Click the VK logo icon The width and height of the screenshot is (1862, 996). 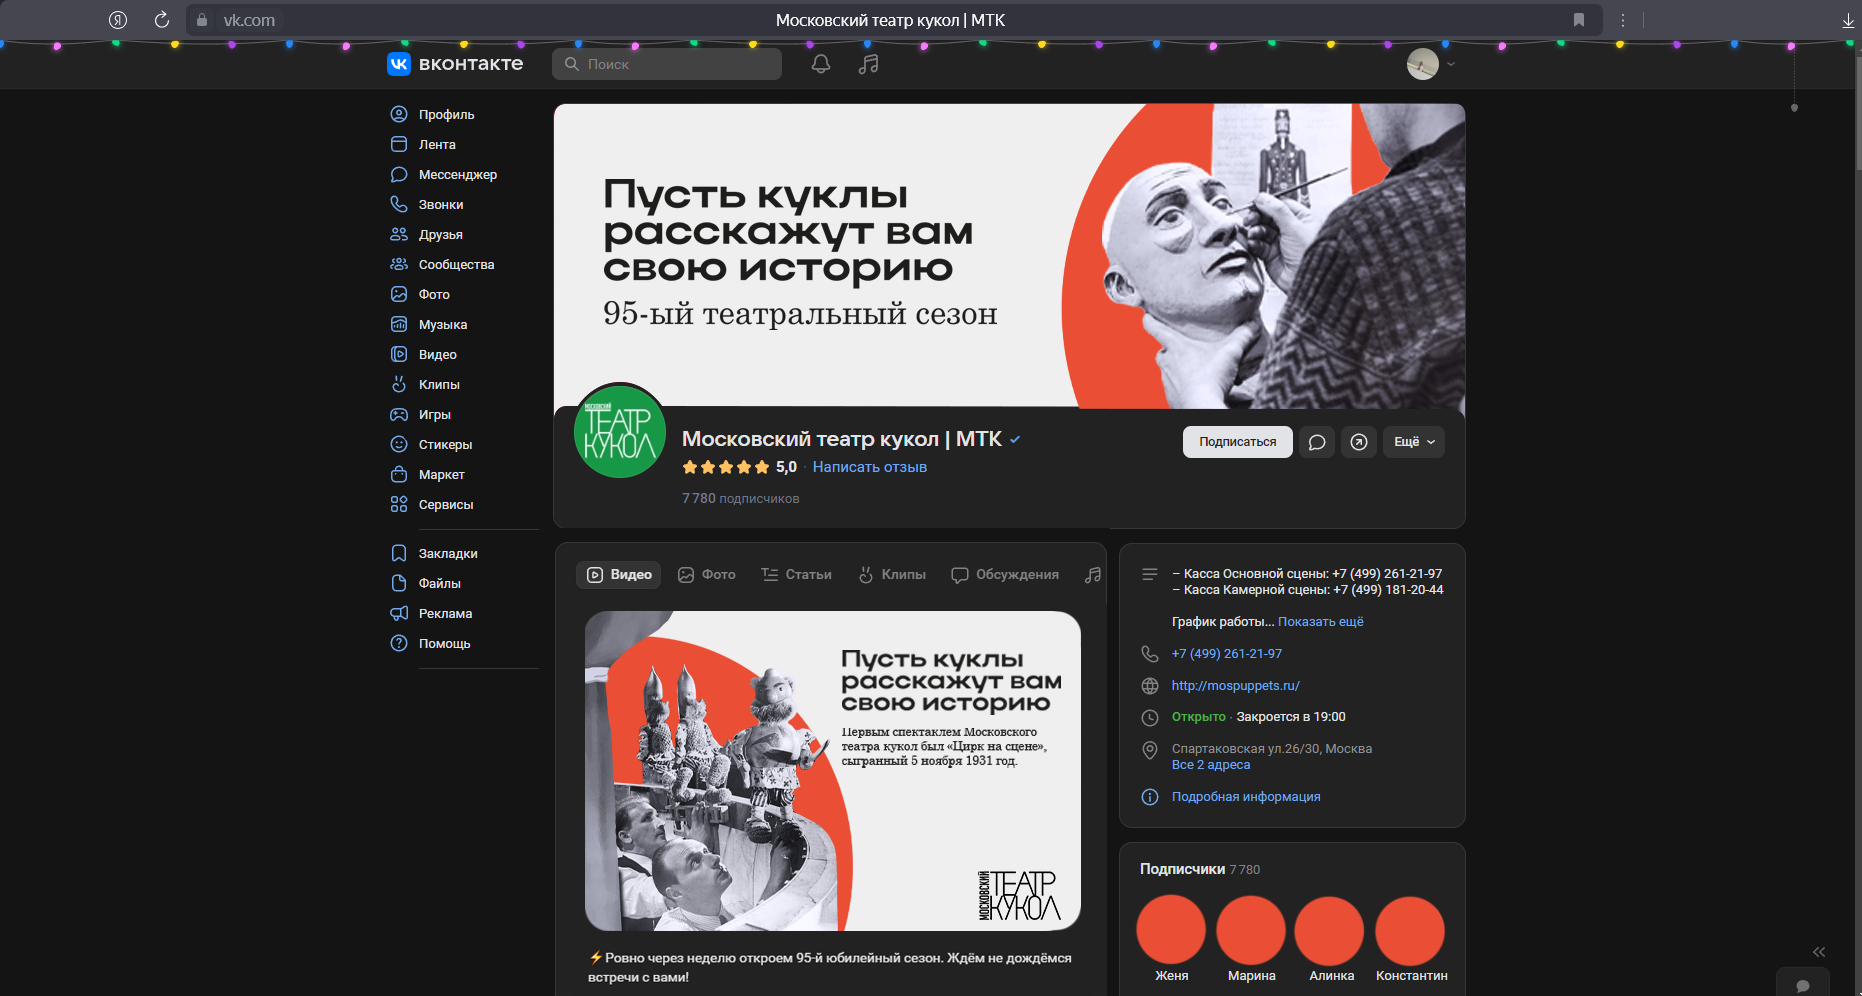(x=399, y=64)
